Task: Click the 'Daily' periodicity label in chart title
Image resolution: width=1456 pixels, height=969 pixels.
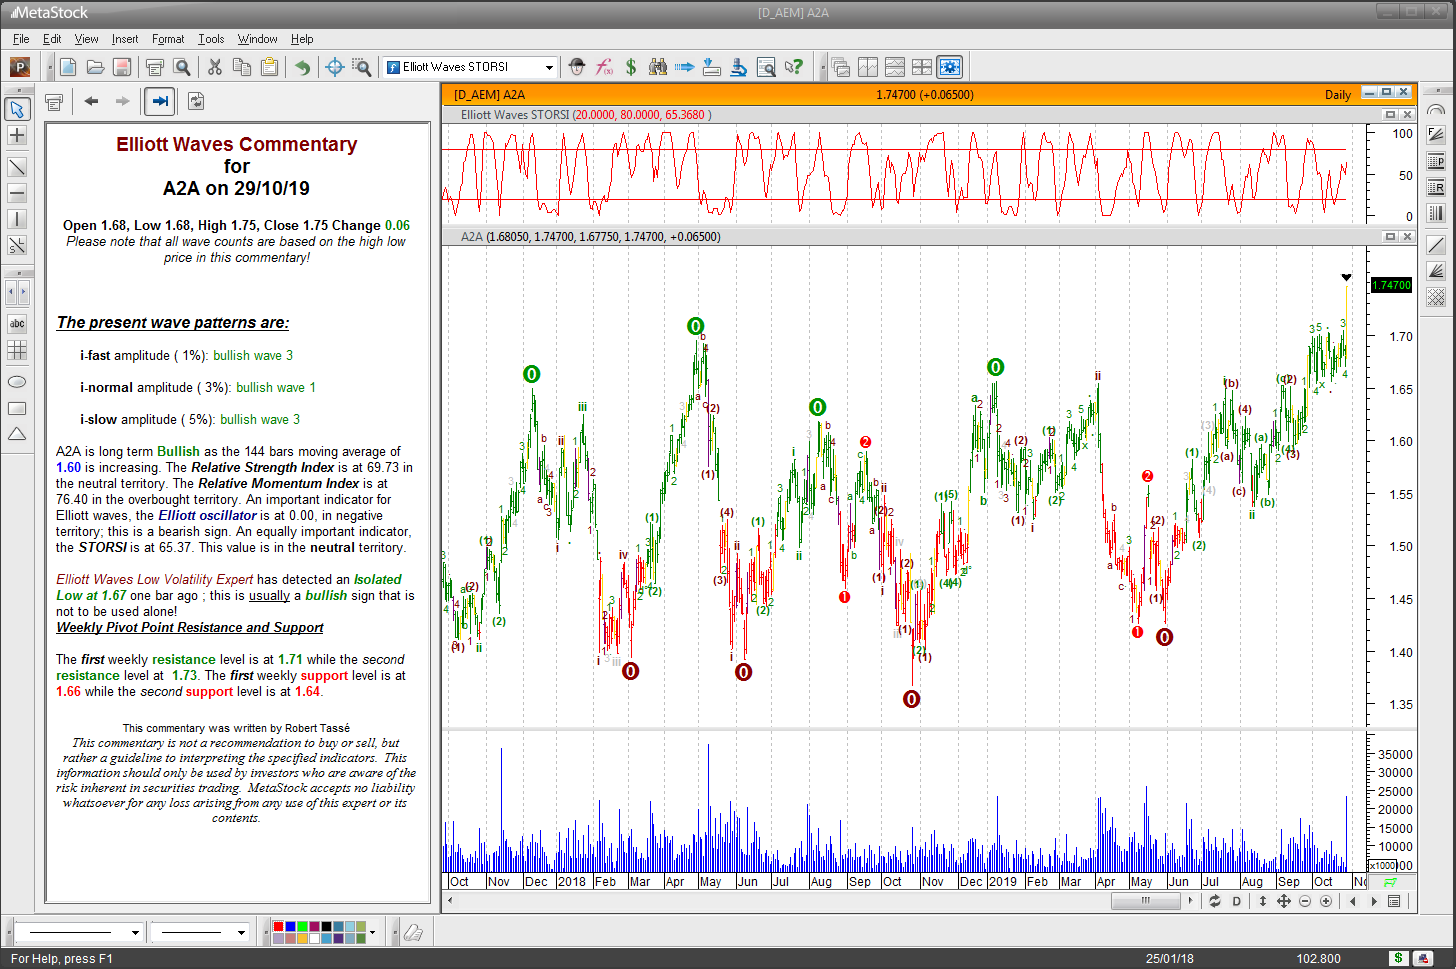Action: pos(1338,95)
